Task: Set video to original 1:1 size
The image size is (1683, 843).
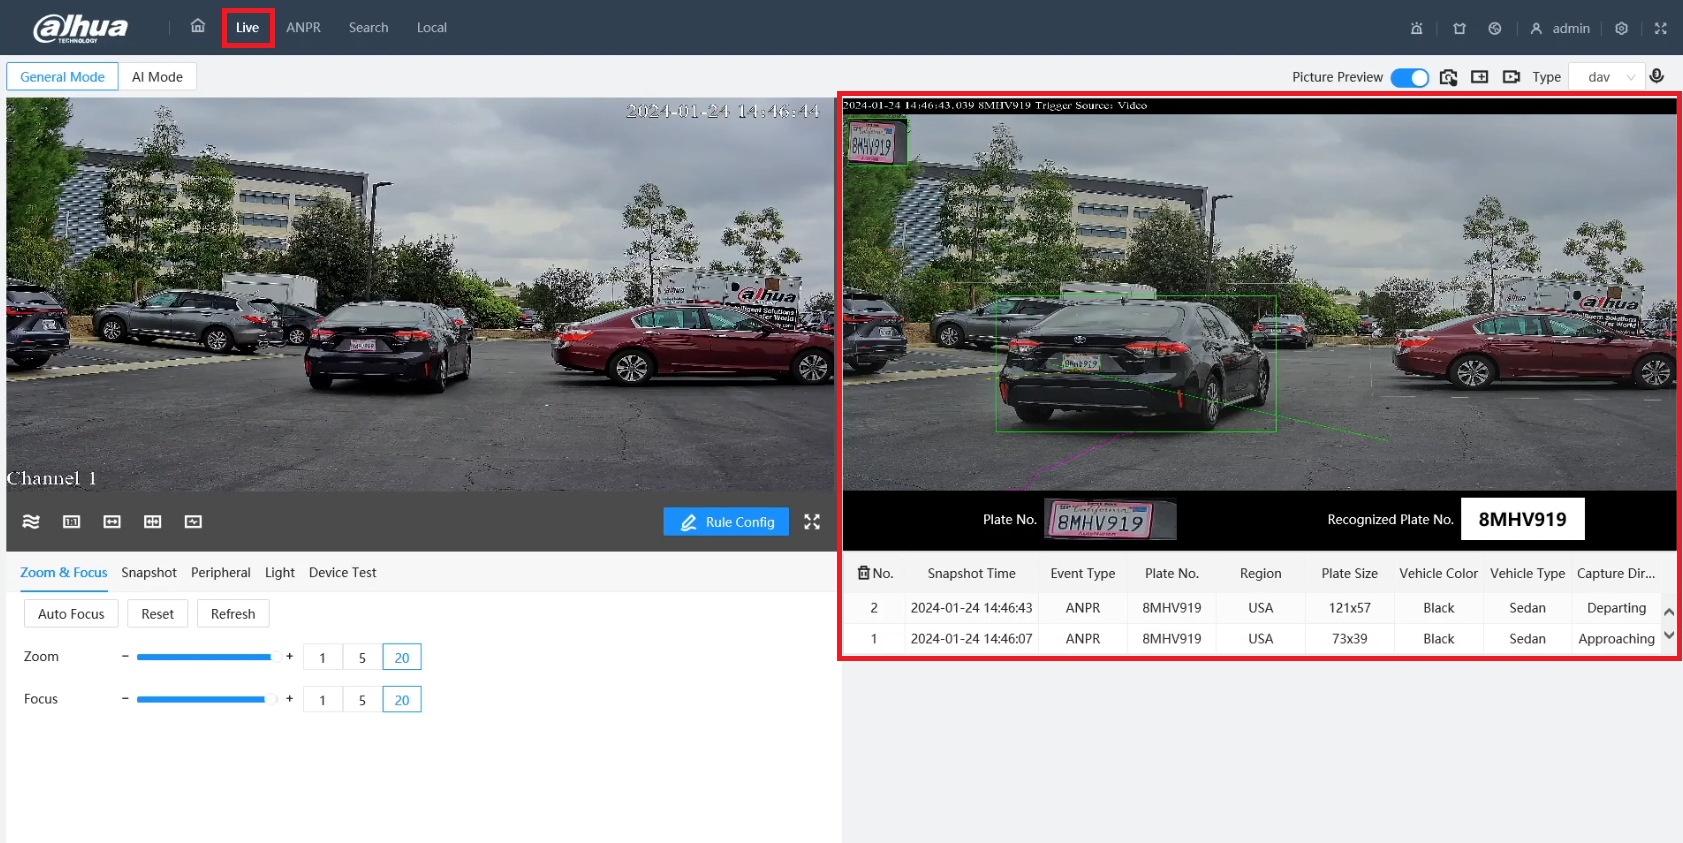Action: pyautogui.click(x=71, y=522)
